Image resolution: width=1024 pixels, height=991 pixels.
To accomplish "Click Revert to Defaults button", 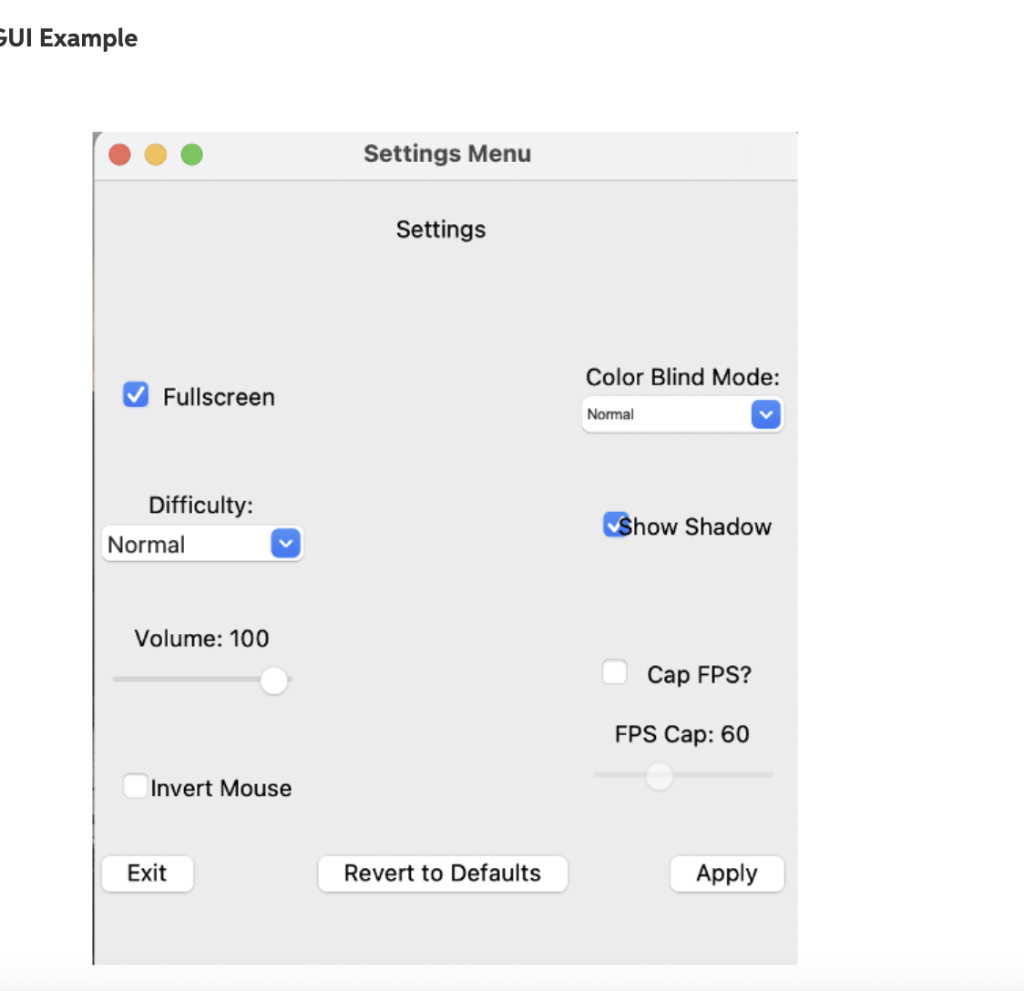I will 442,873.
